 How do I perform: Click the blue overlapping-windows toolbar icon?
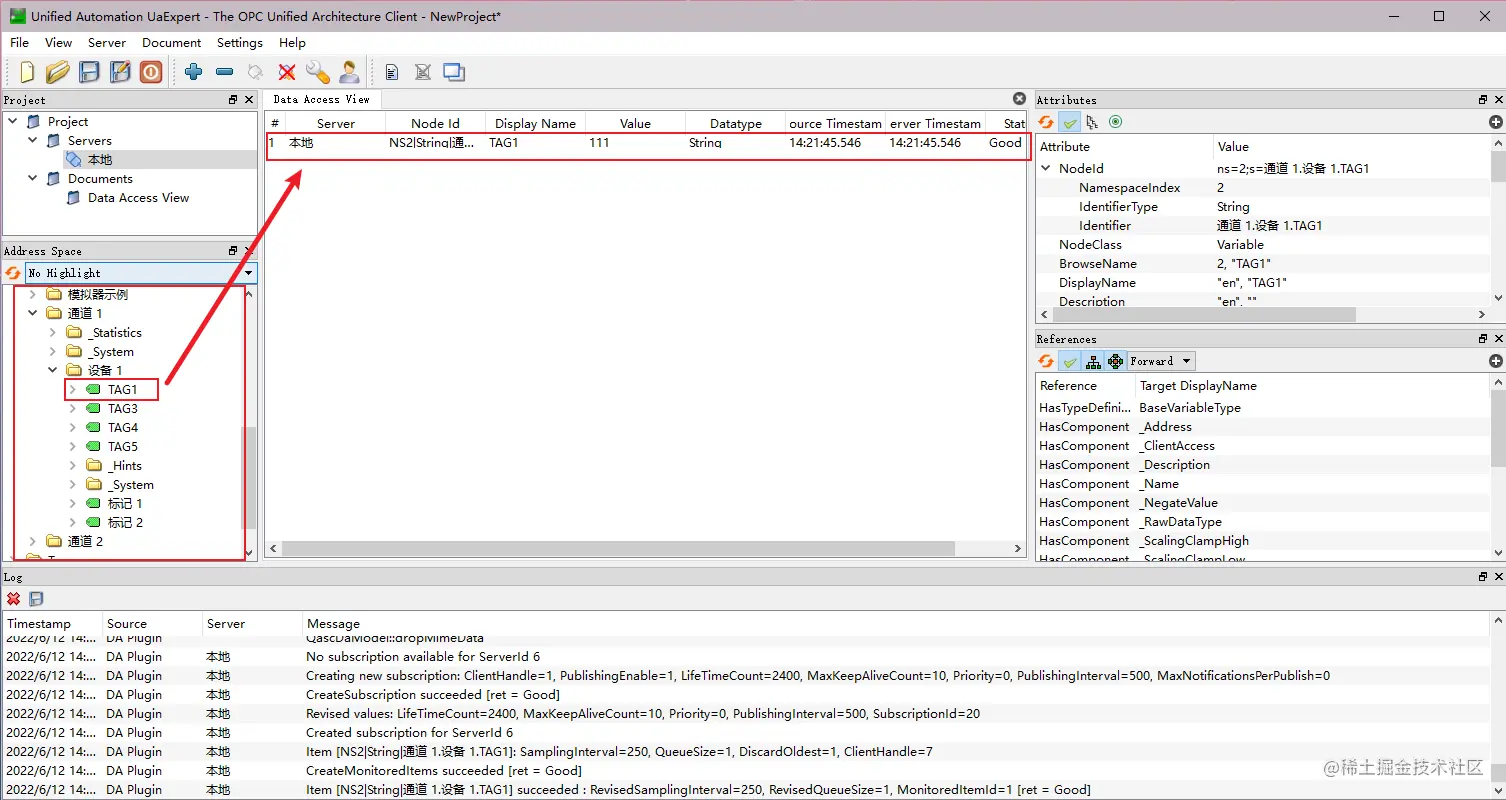pyautogui.click(x=454, y=72)
